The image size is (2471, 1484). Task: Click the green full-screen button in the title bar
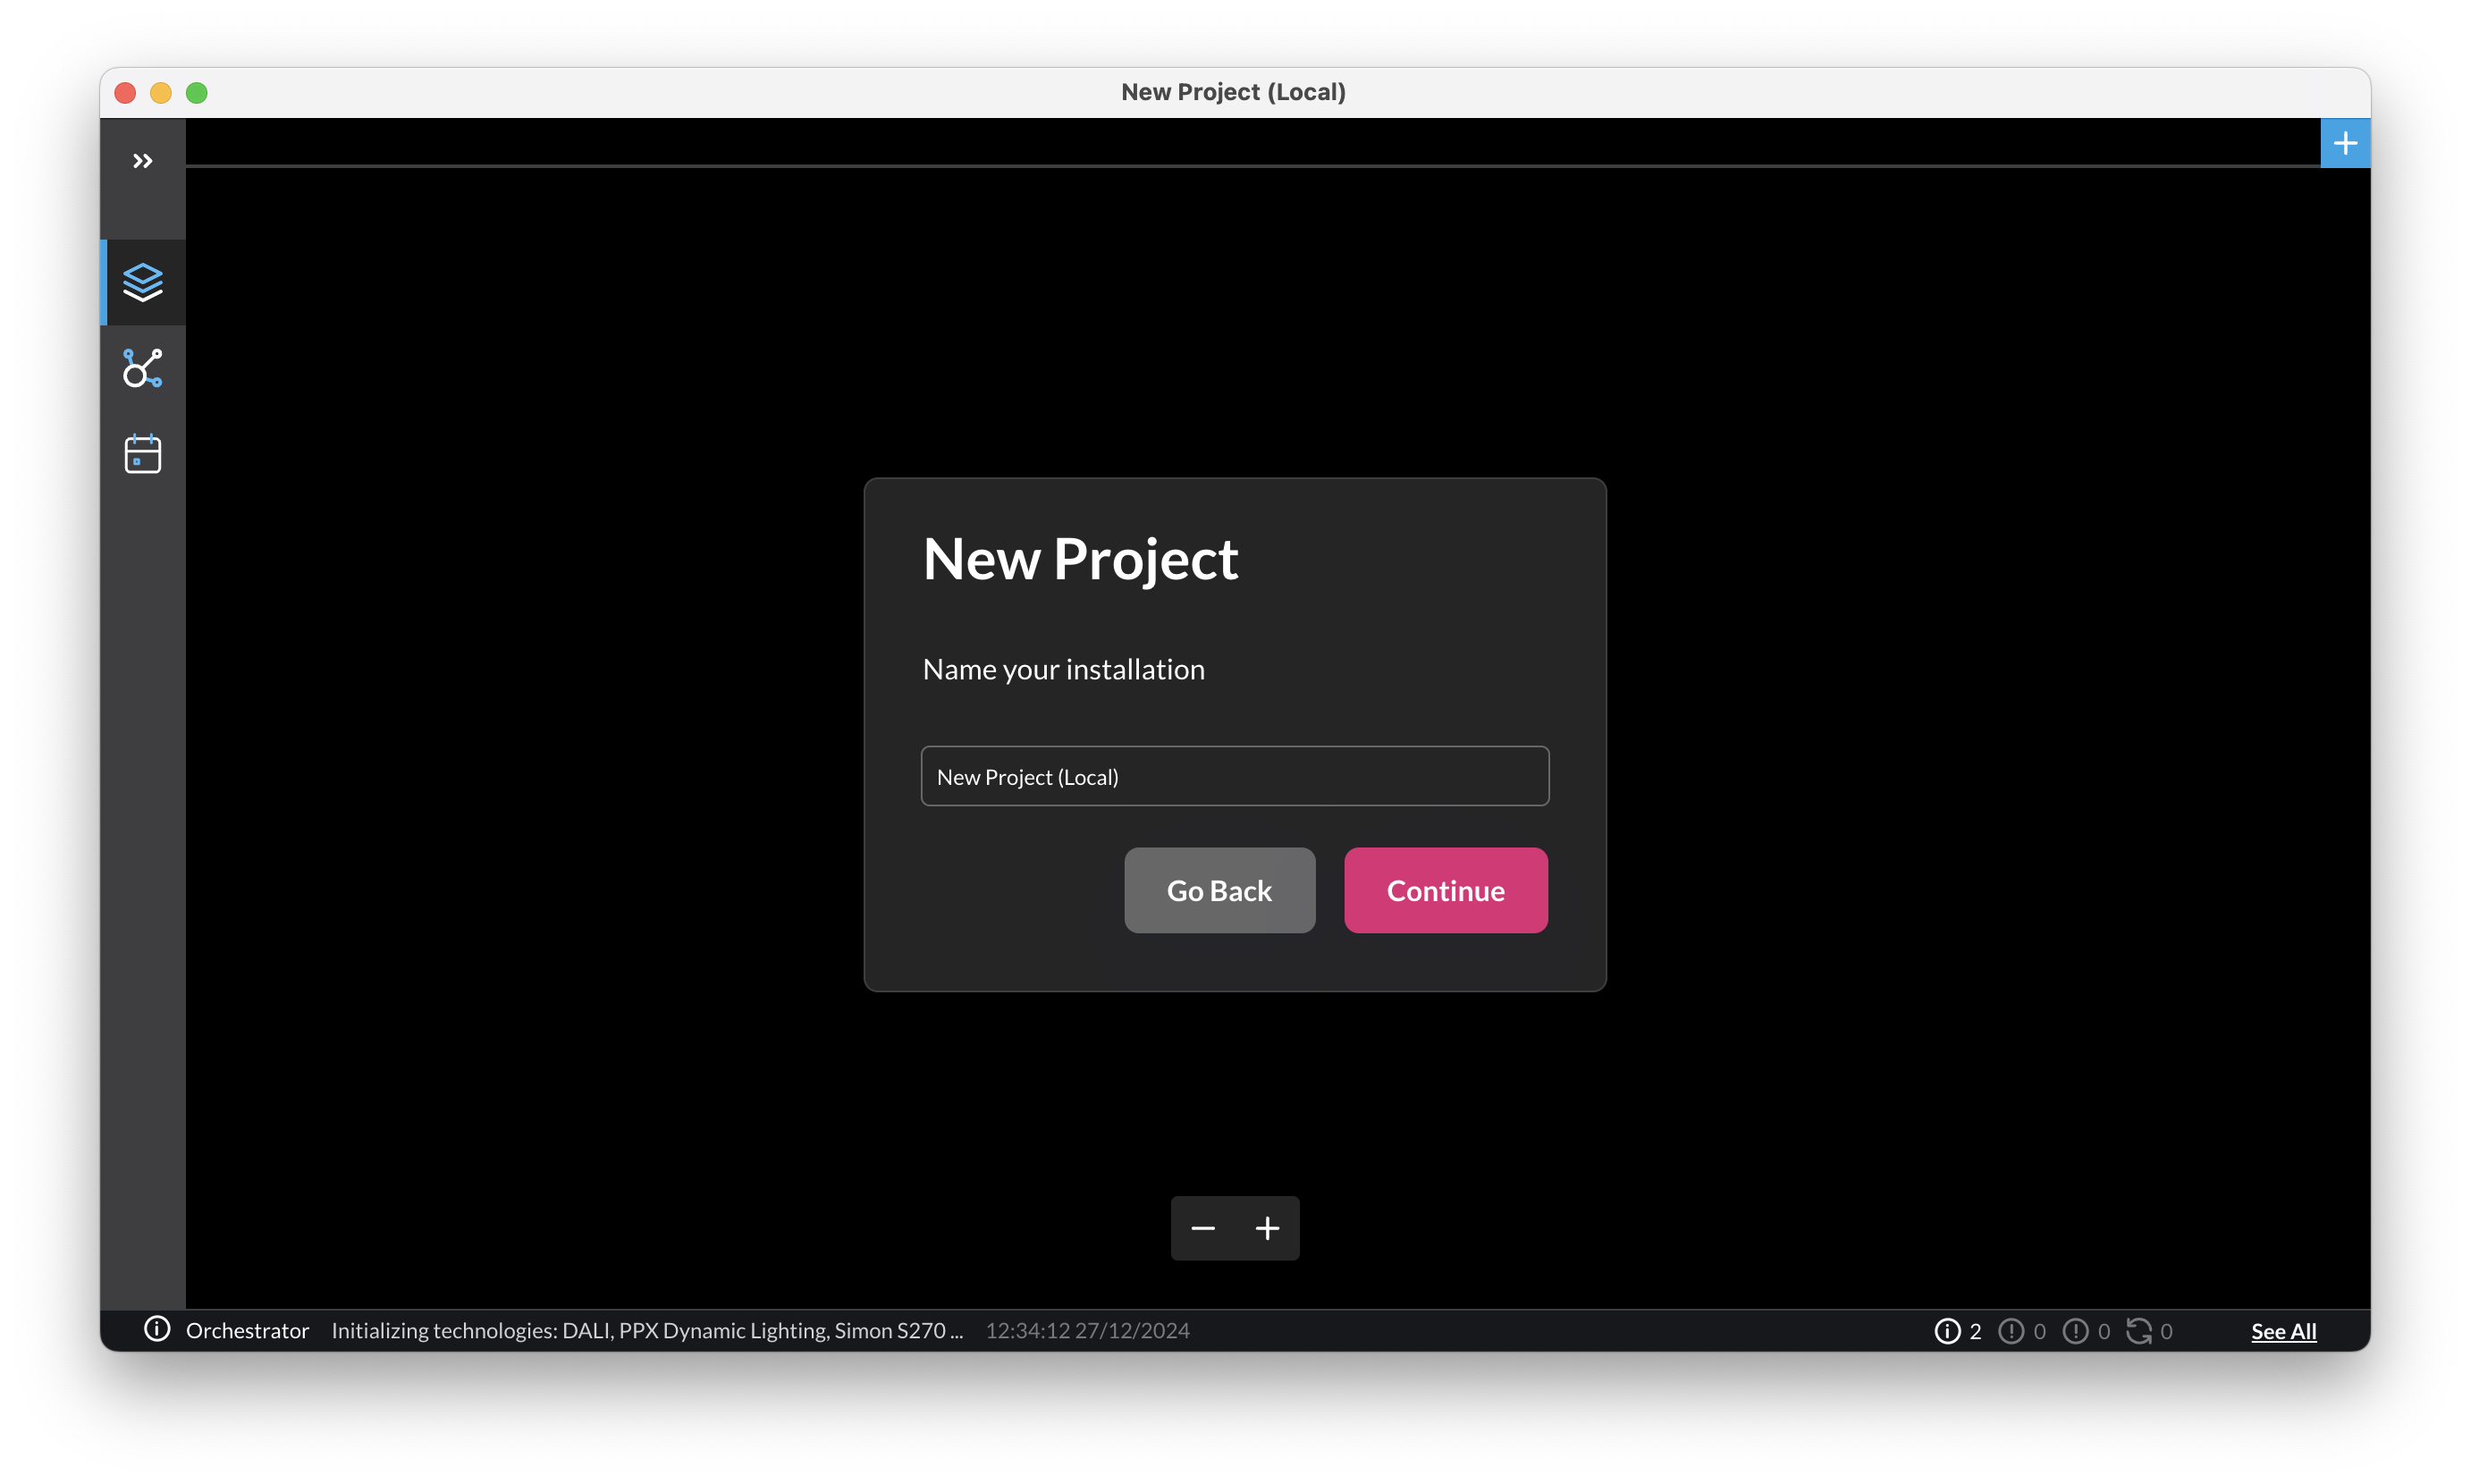click(x=196, y=92)
